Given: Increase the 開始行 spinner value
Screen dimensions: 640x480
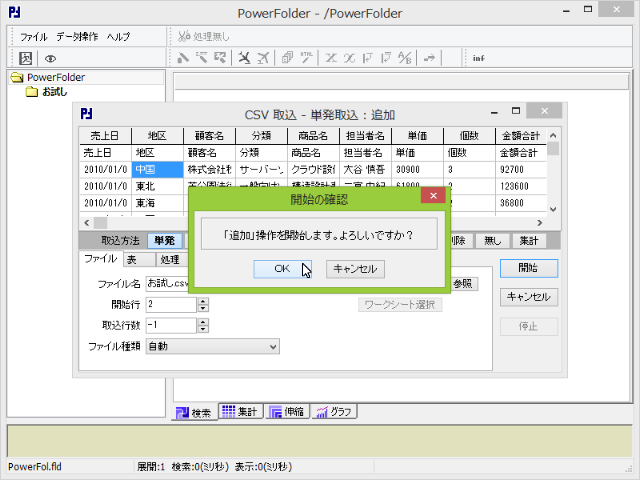Looking at the screenshot, I should click(203, 301).
